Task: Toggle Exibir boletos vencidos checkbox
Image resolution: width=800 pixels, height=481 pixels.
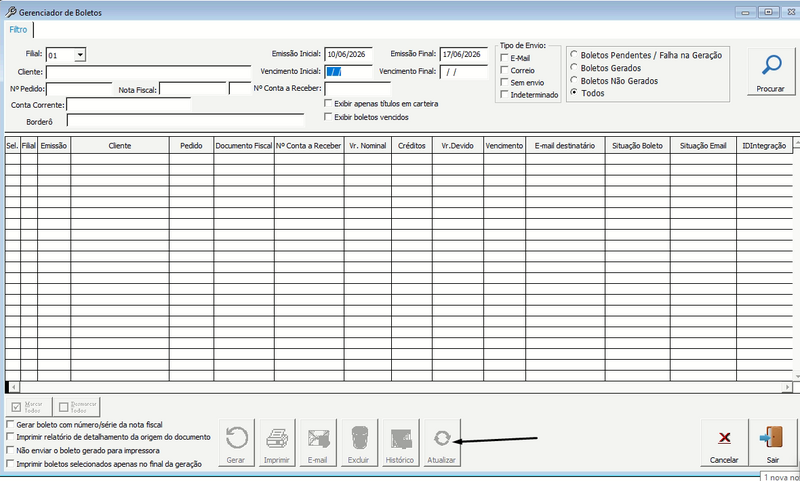Action: point(328,117)
